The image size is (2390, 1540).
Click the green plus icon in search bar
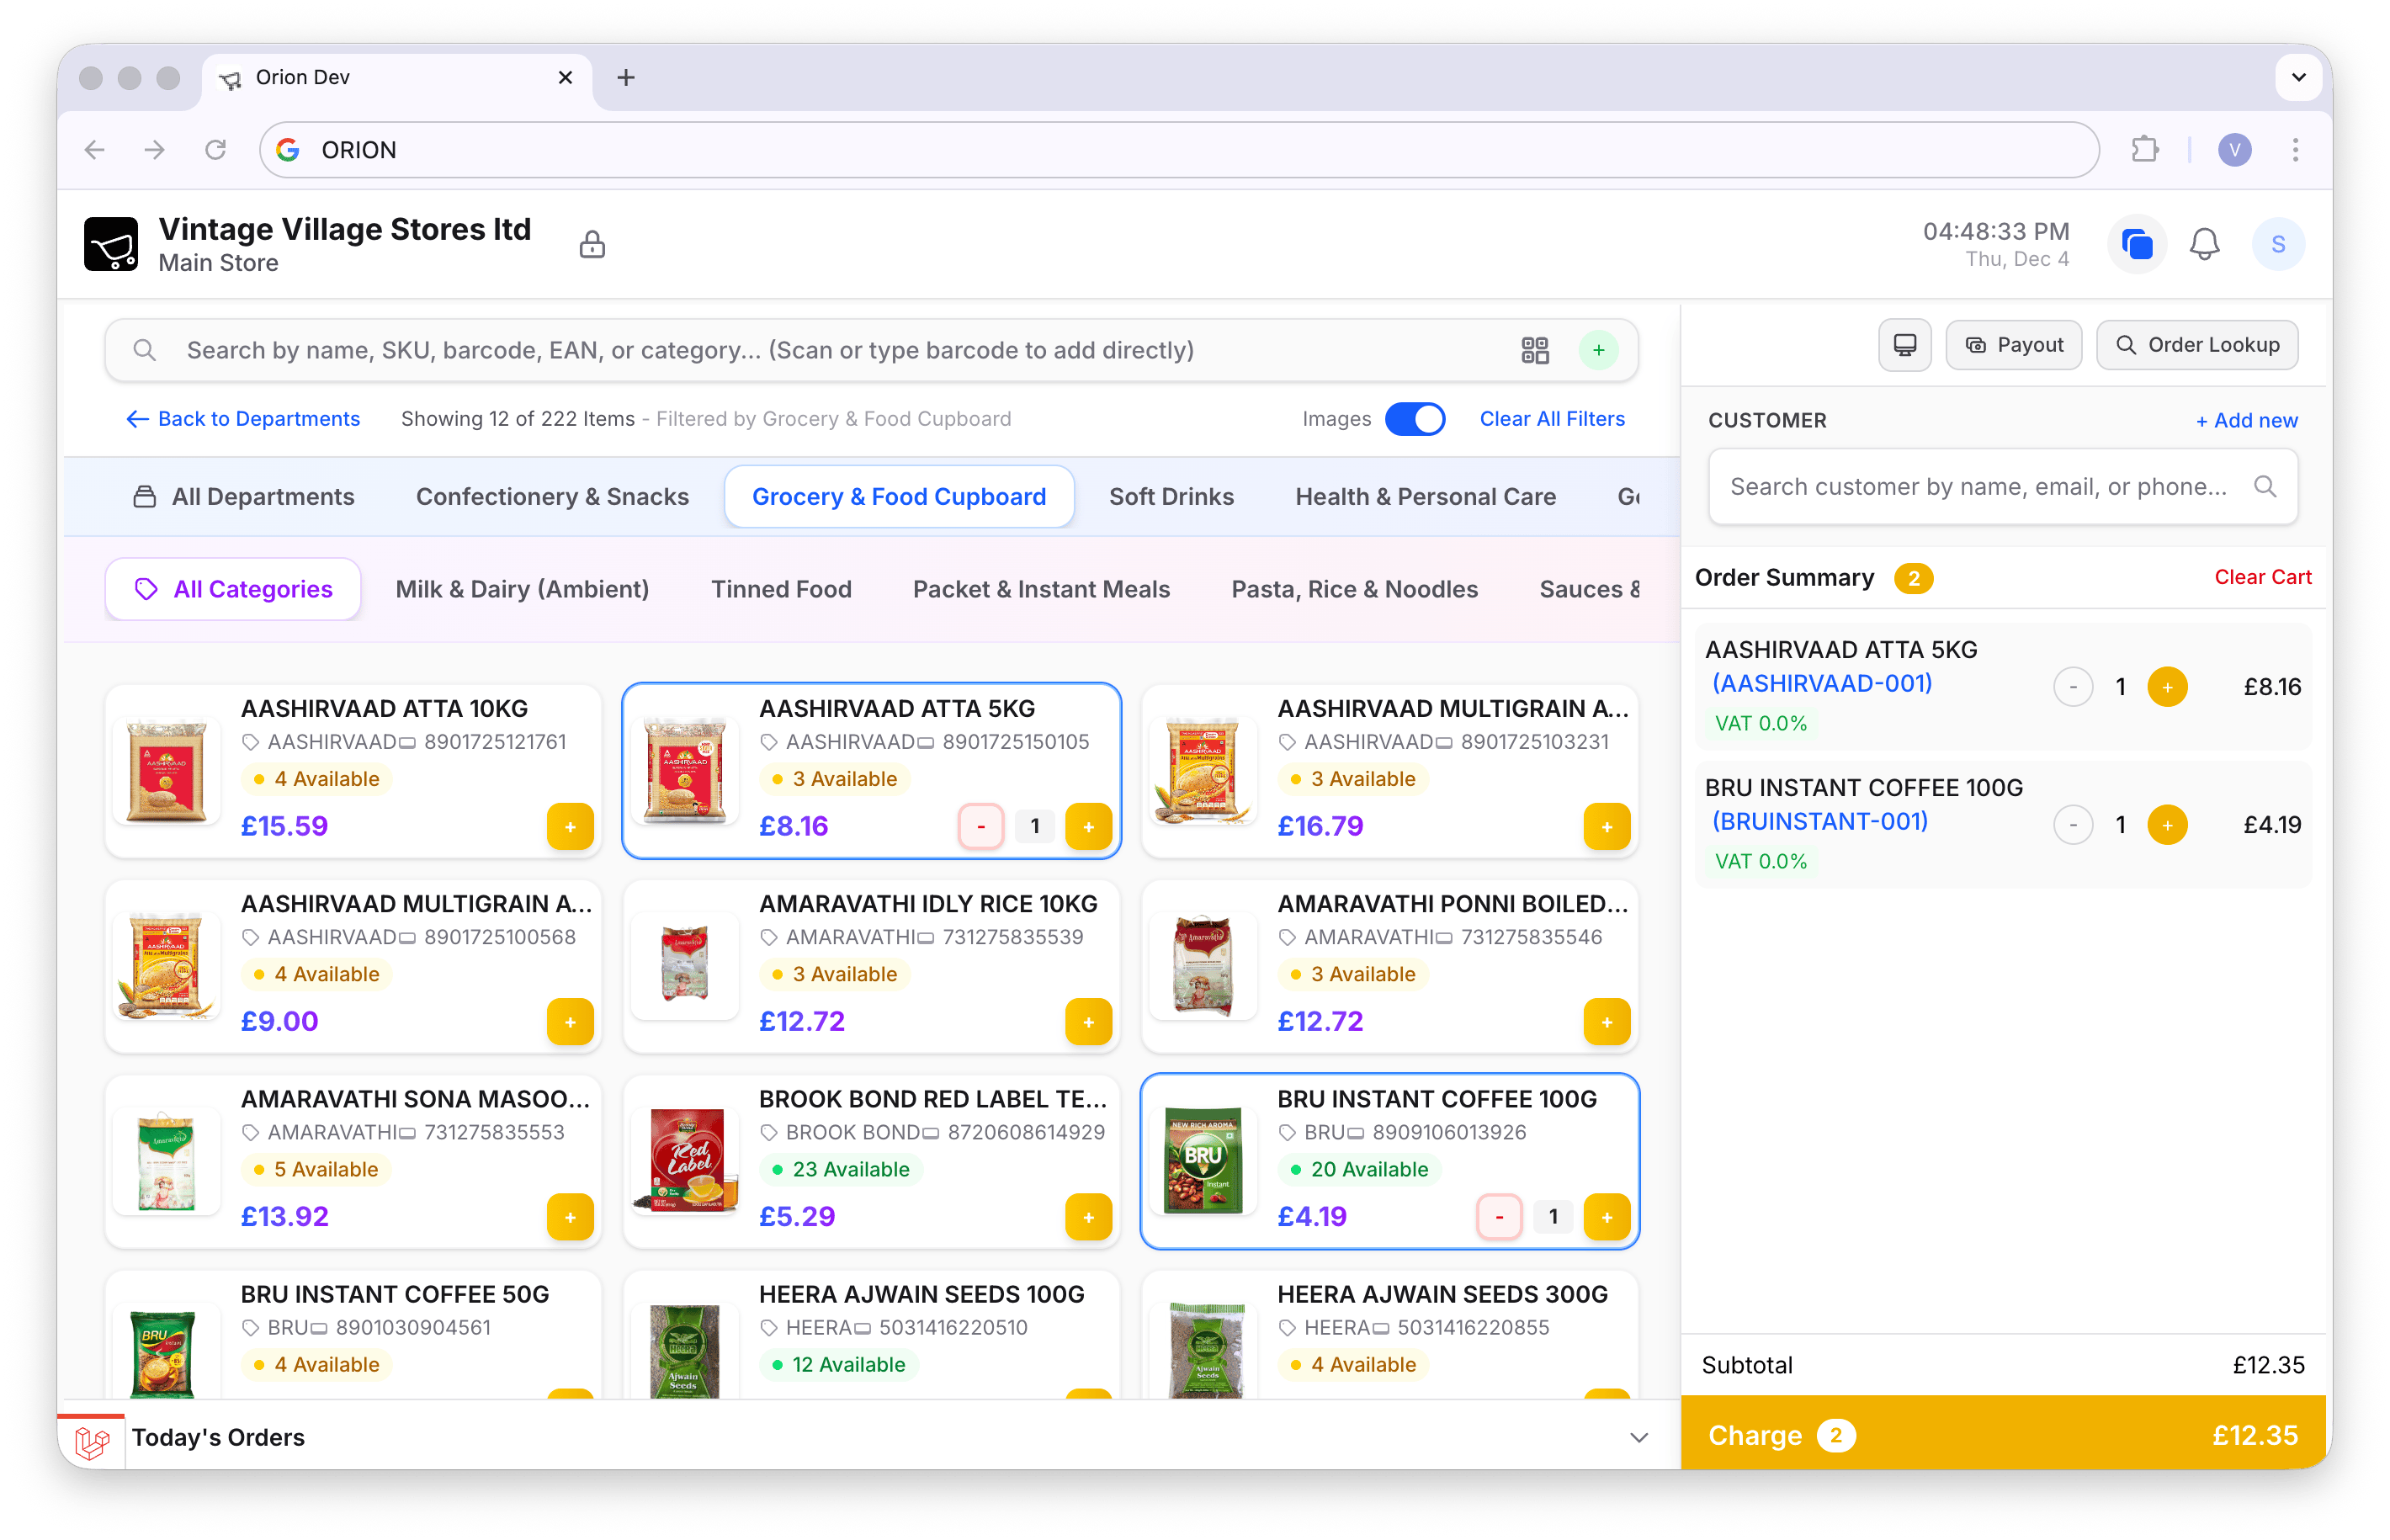pyautogui.click(x=1598, y=350)
